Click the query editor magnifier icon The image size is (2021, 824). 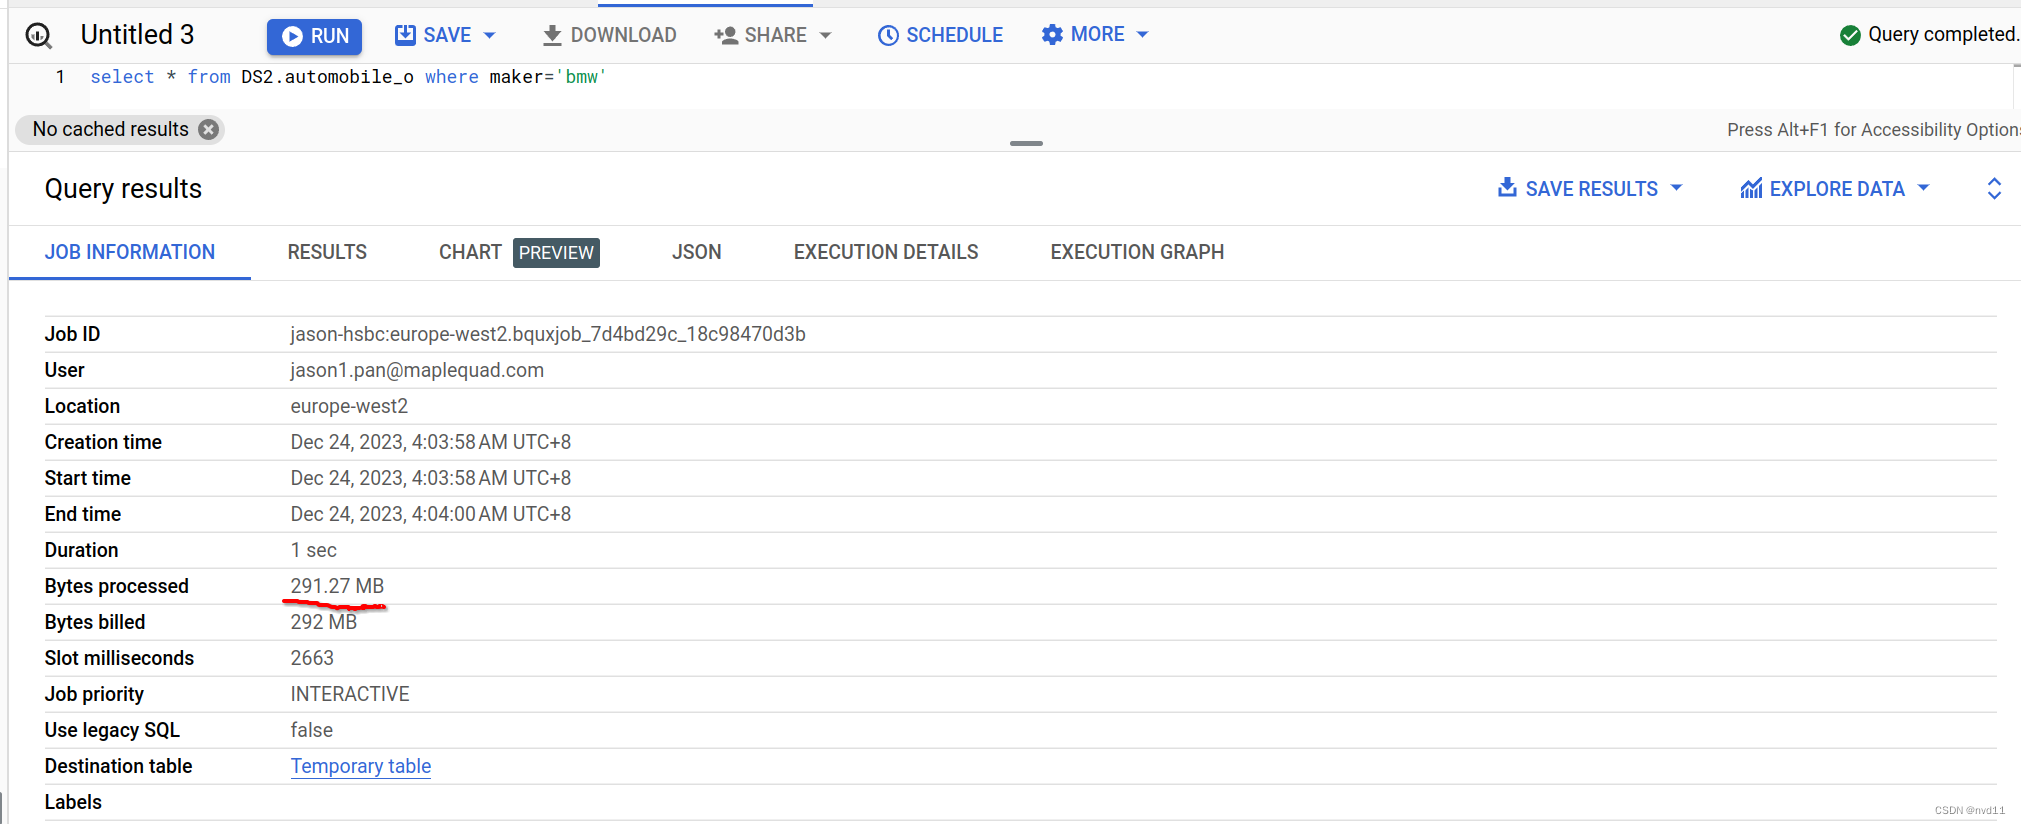39,36
